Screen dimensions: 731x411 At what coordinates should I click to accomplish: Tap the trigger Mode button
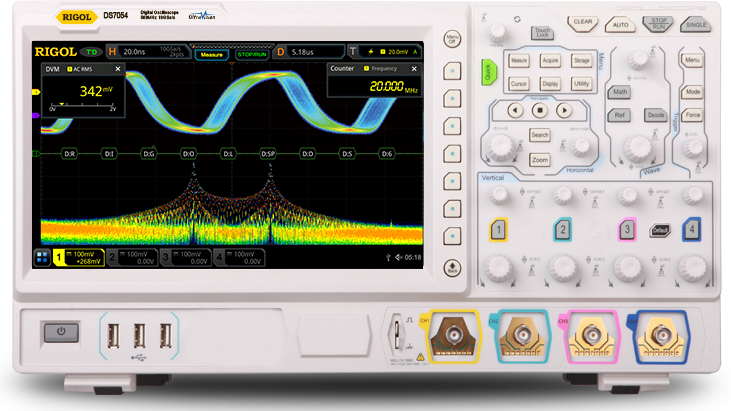click(692, 92)
